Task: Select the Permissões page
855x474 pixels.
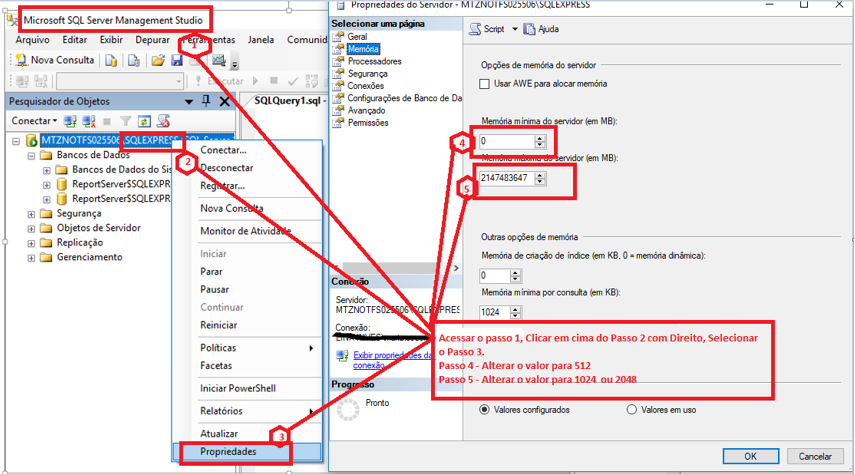Action: [368, 123]
